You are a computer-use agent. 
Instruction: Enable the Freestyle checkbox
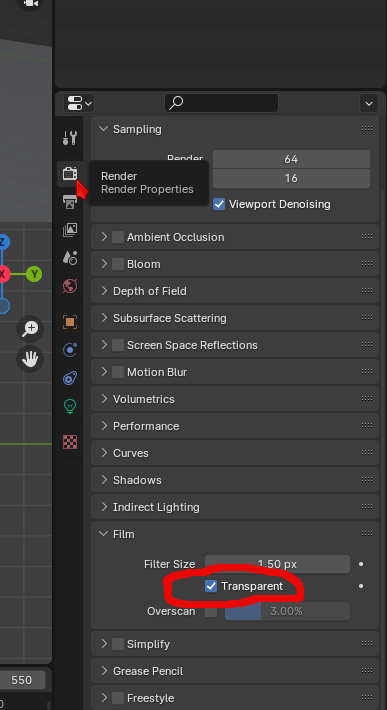[x=118, y=698]
